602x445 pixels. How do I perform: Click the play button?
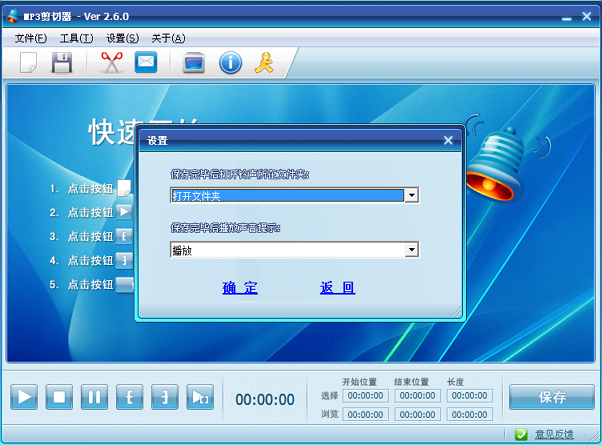coord(24,397)
